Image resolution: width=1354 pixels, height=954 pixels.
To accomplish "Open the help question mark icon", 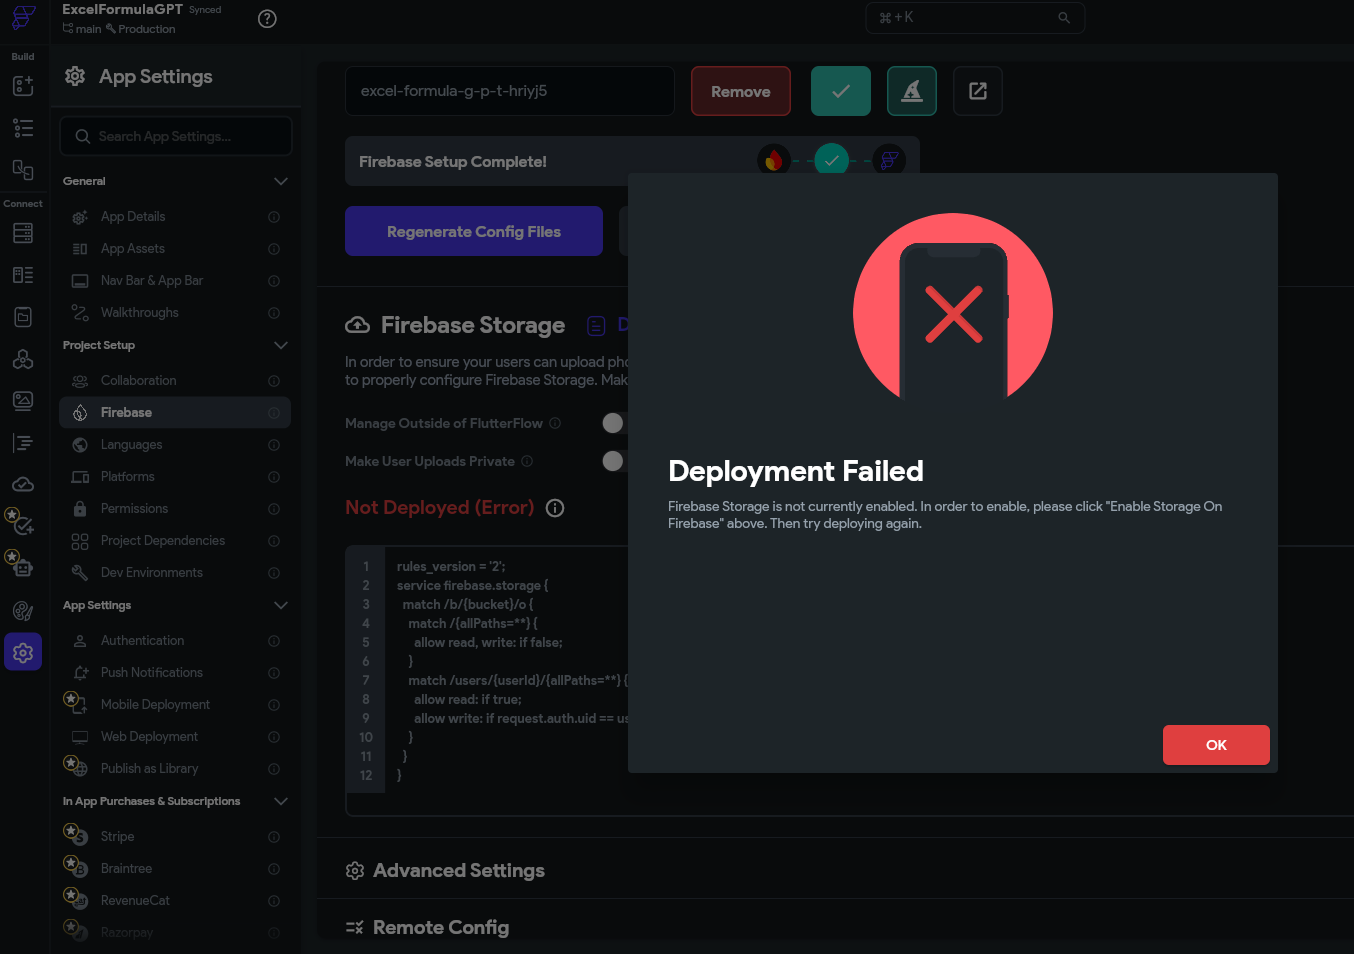I will tap(267, 19).
